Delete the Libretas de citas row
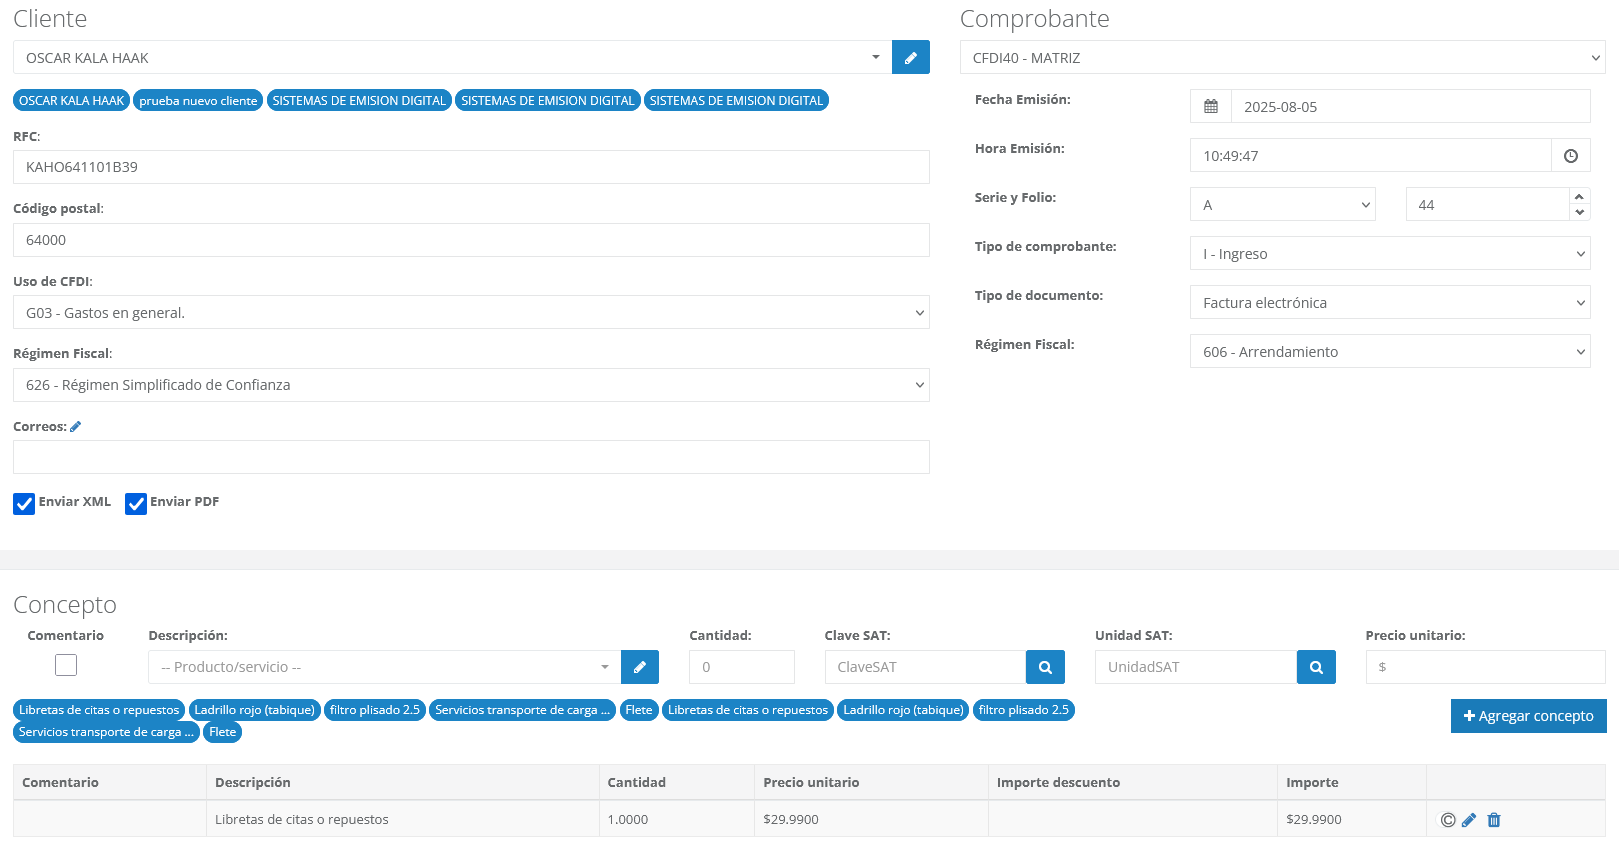Viewport: 1619px width, 854px height. [1494, 820]
